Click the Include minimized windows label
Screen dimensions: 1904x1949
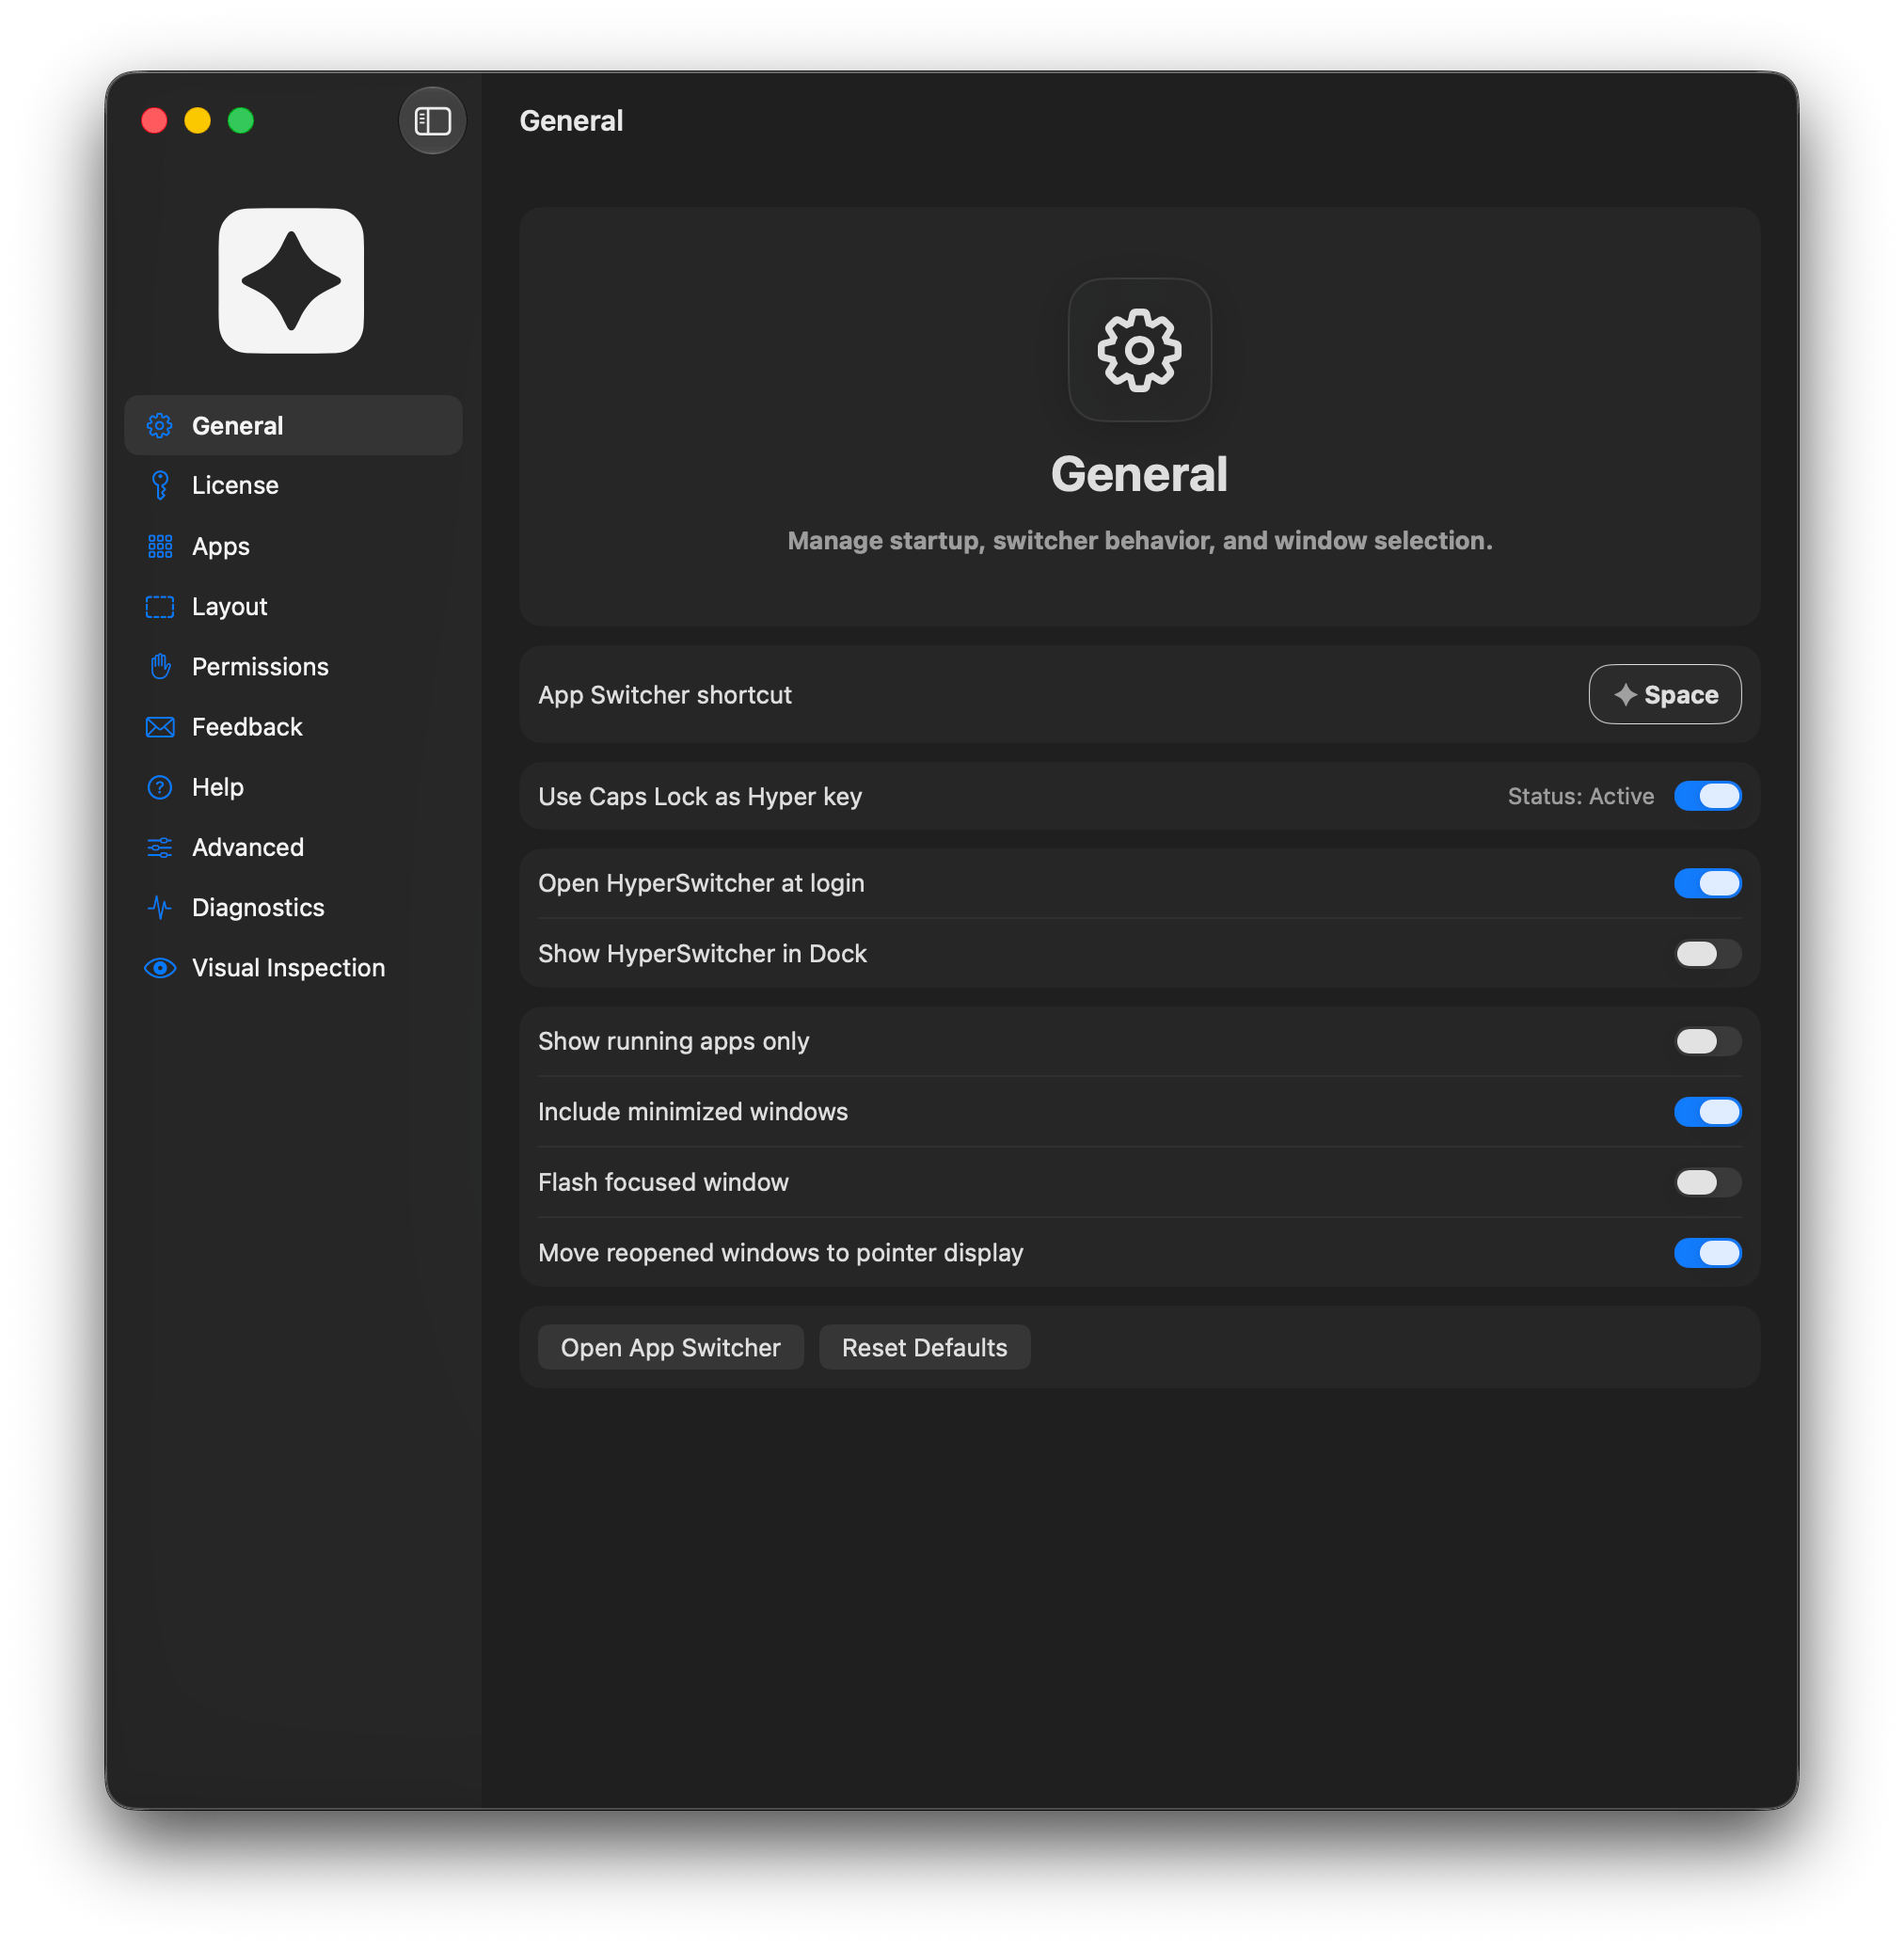coord(692,1112)
